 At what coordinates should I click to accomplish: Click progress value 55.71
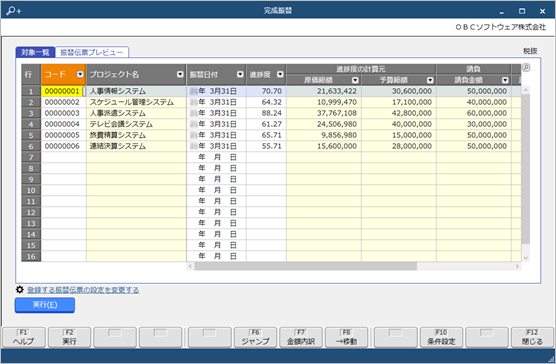click(x=272, y=146)
